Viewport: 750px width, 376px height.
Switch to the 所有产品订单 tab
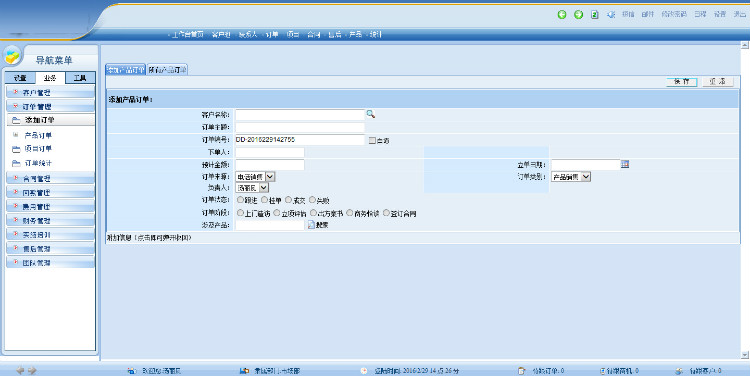pos(167,70)
